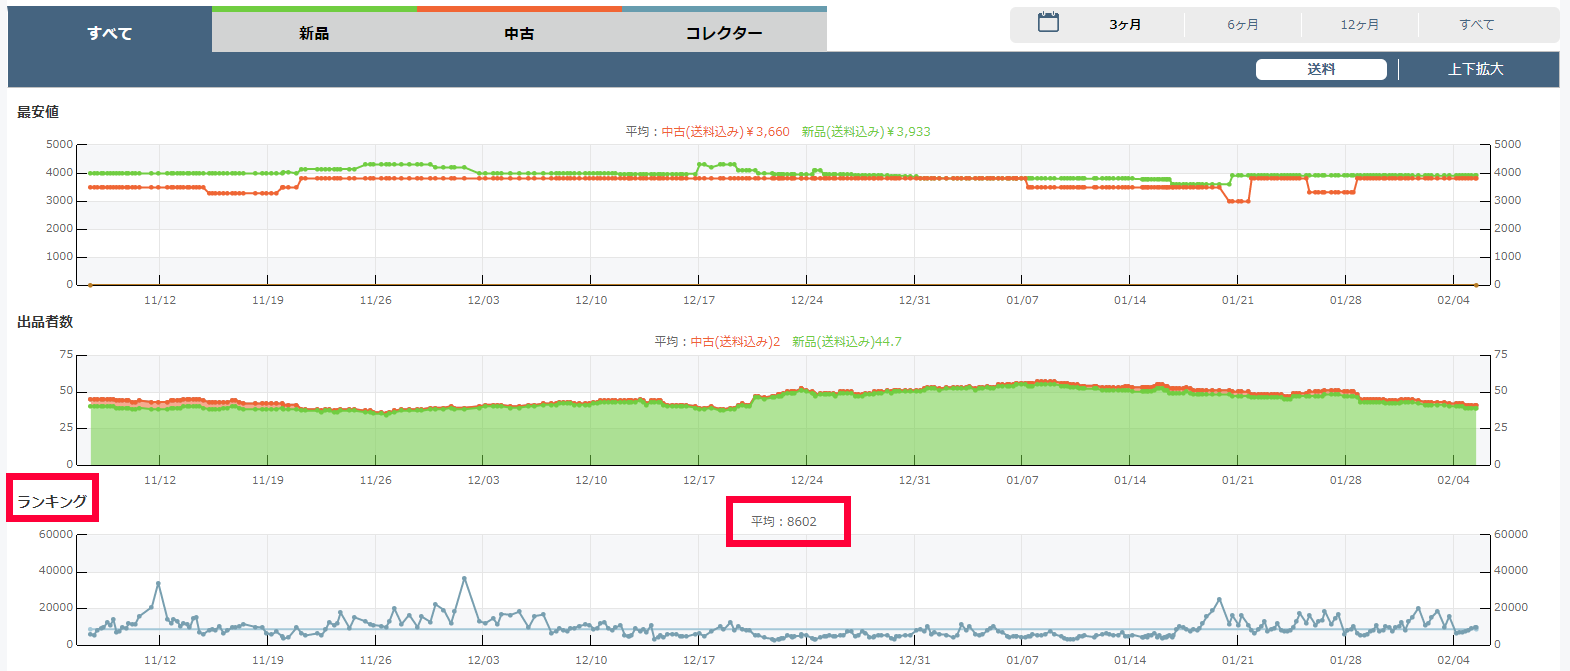The width and height of the screenshot is (1570, 671).
Task: Click the 平均：8602 ranking average label
Action: point(785,522)
